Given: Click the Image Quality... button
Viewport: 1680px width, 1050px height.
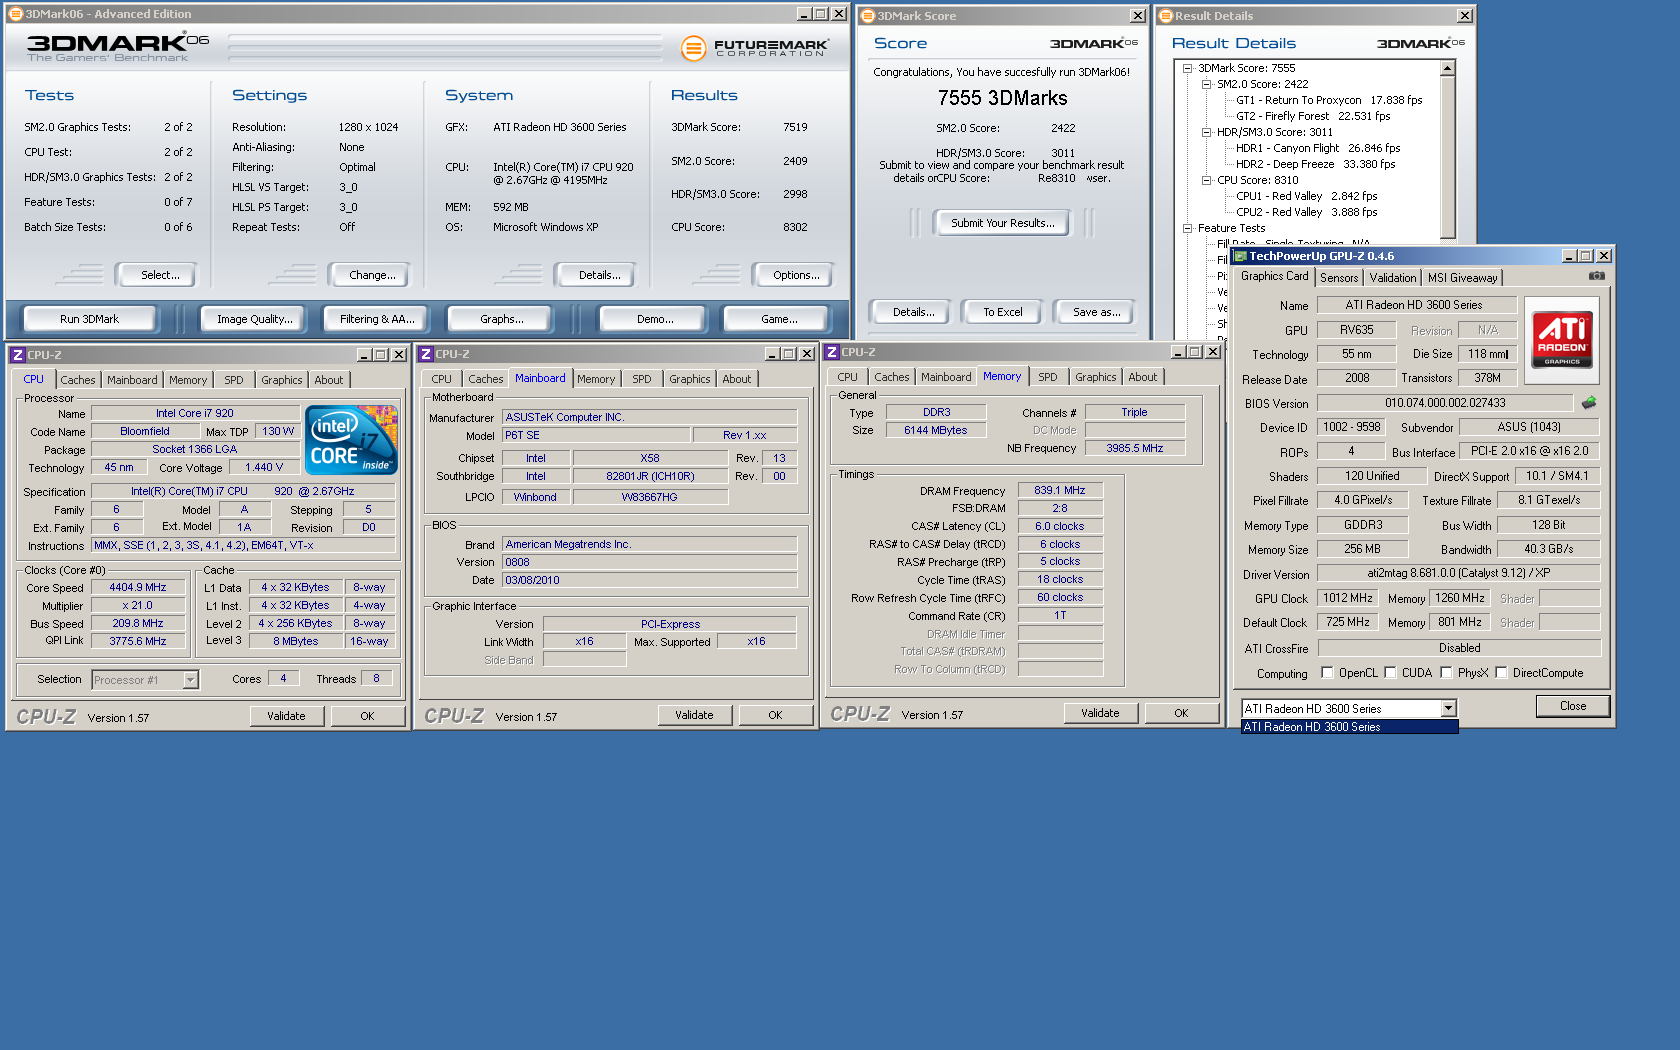Looking at the screenshot, I should [x=254, y=319].
